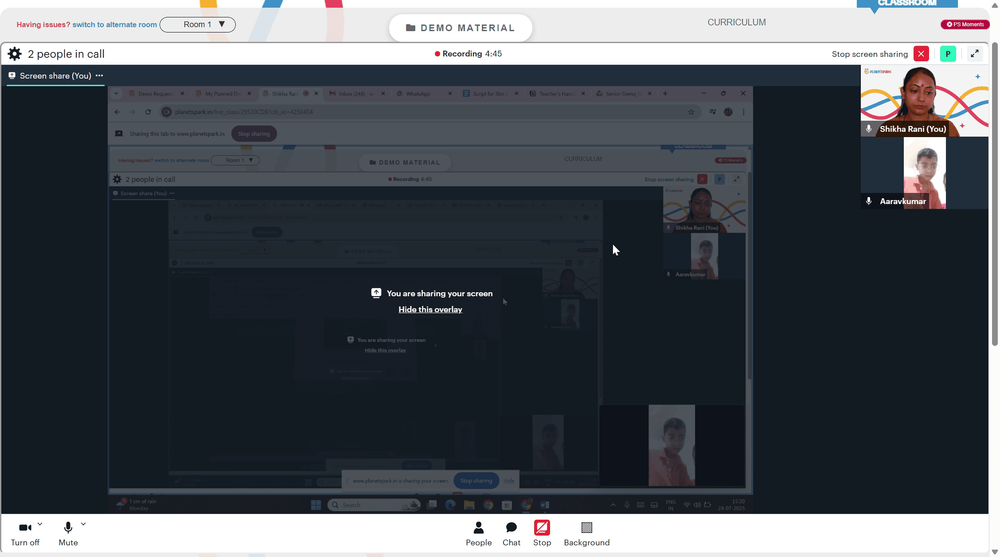The image size is (1000, 557).
Task: Expand camera options chevron
Action: point(40,524)
